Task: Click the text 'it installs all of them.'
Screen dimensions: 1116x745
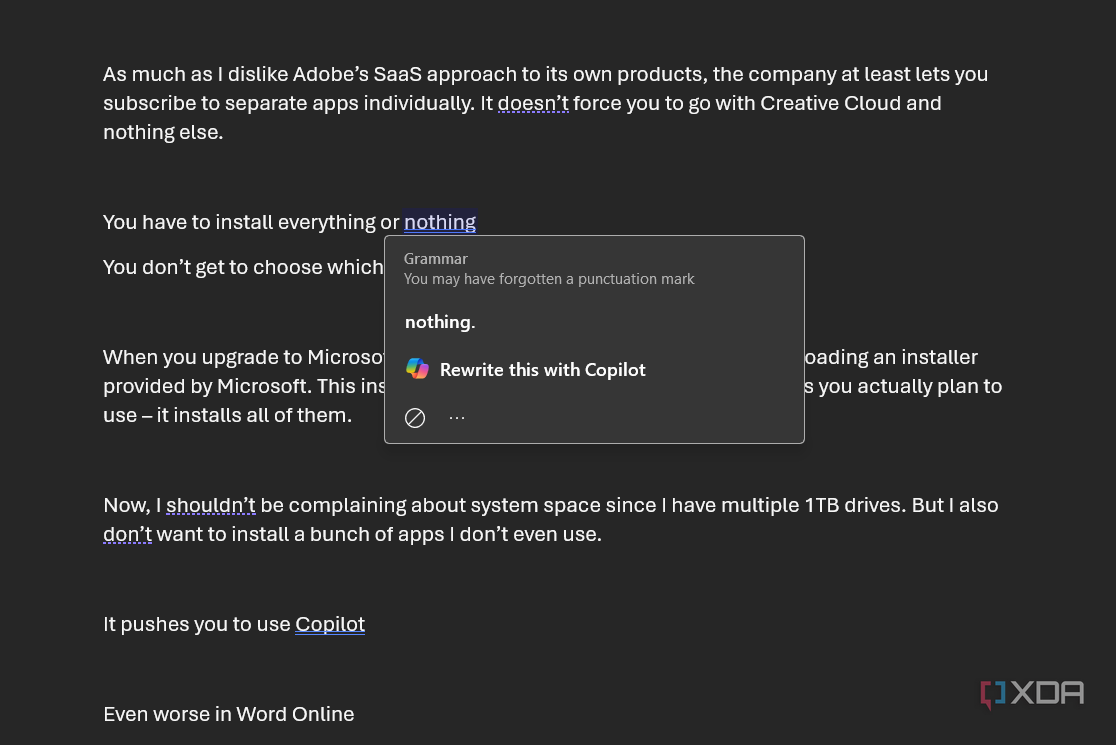Action: (254, 415)
